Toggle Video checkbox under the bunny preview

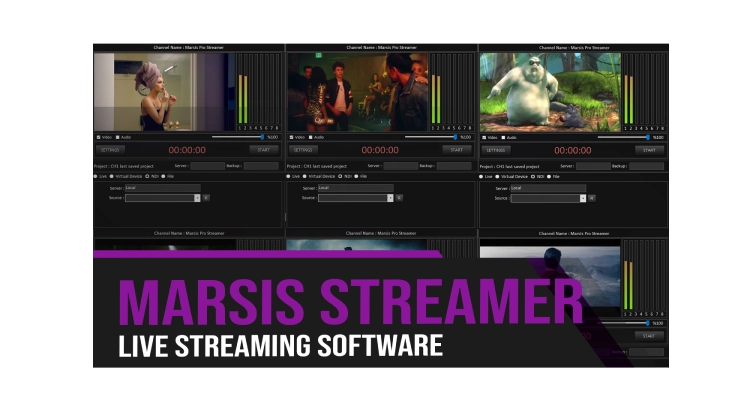coord(484,137)
